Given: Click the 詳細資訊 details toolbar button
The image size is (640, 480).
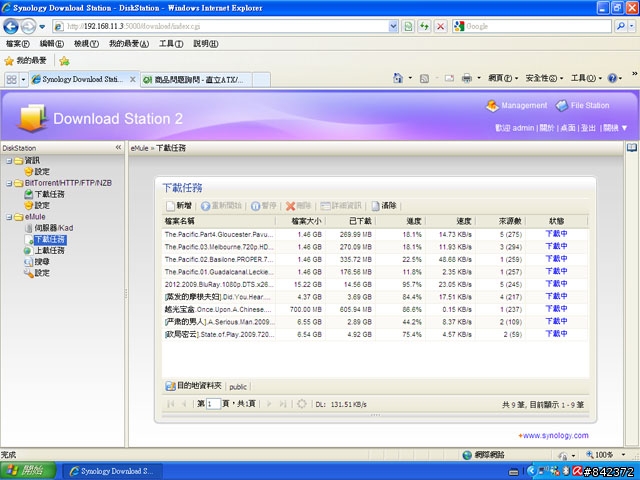Looking at the screenshot, I should [341, 206].
